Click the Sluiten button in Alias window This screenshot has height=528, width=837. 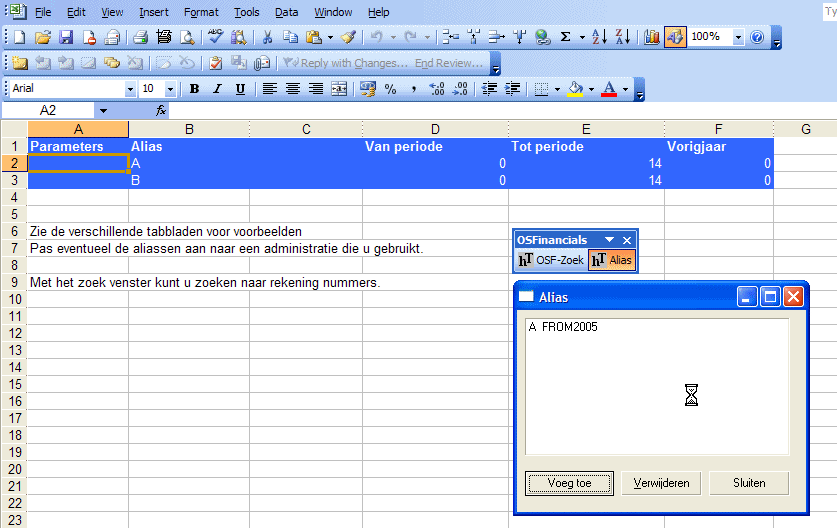[749, 483]
